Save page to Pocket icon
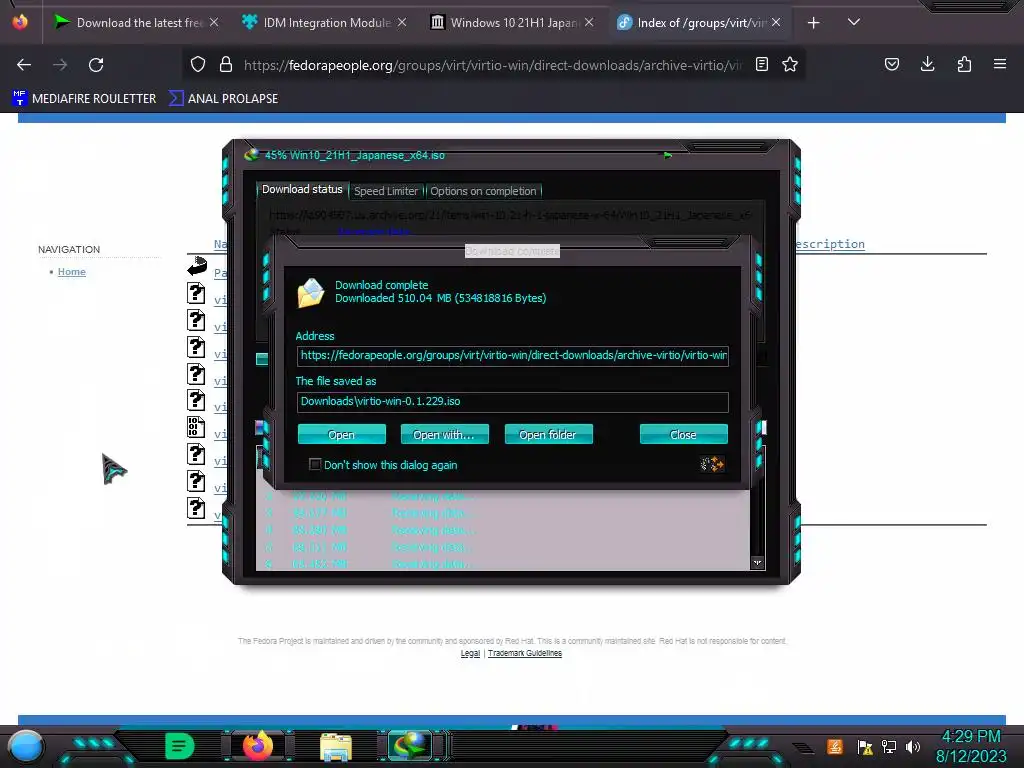Screen dimensions: 1024x768 891,64
